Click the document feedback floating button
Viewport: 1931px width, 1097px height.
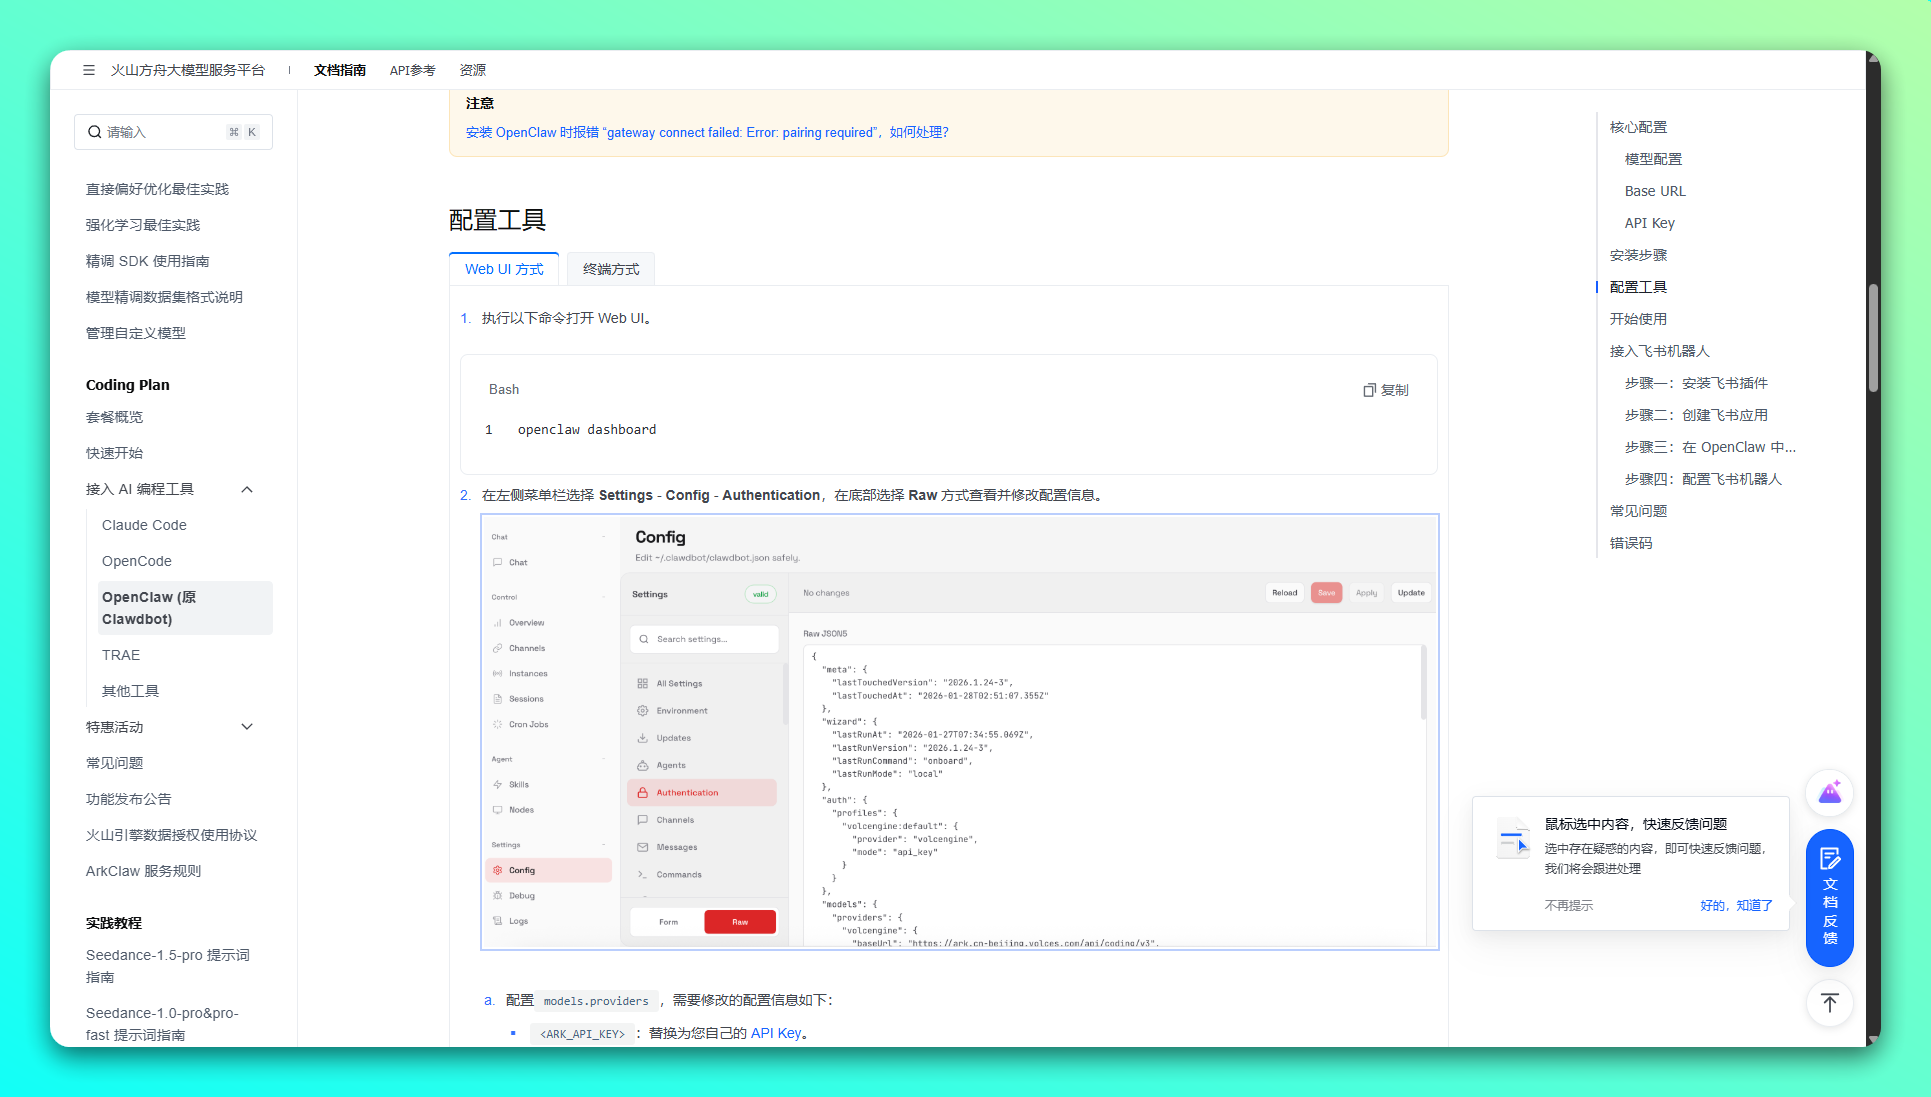1829,897
